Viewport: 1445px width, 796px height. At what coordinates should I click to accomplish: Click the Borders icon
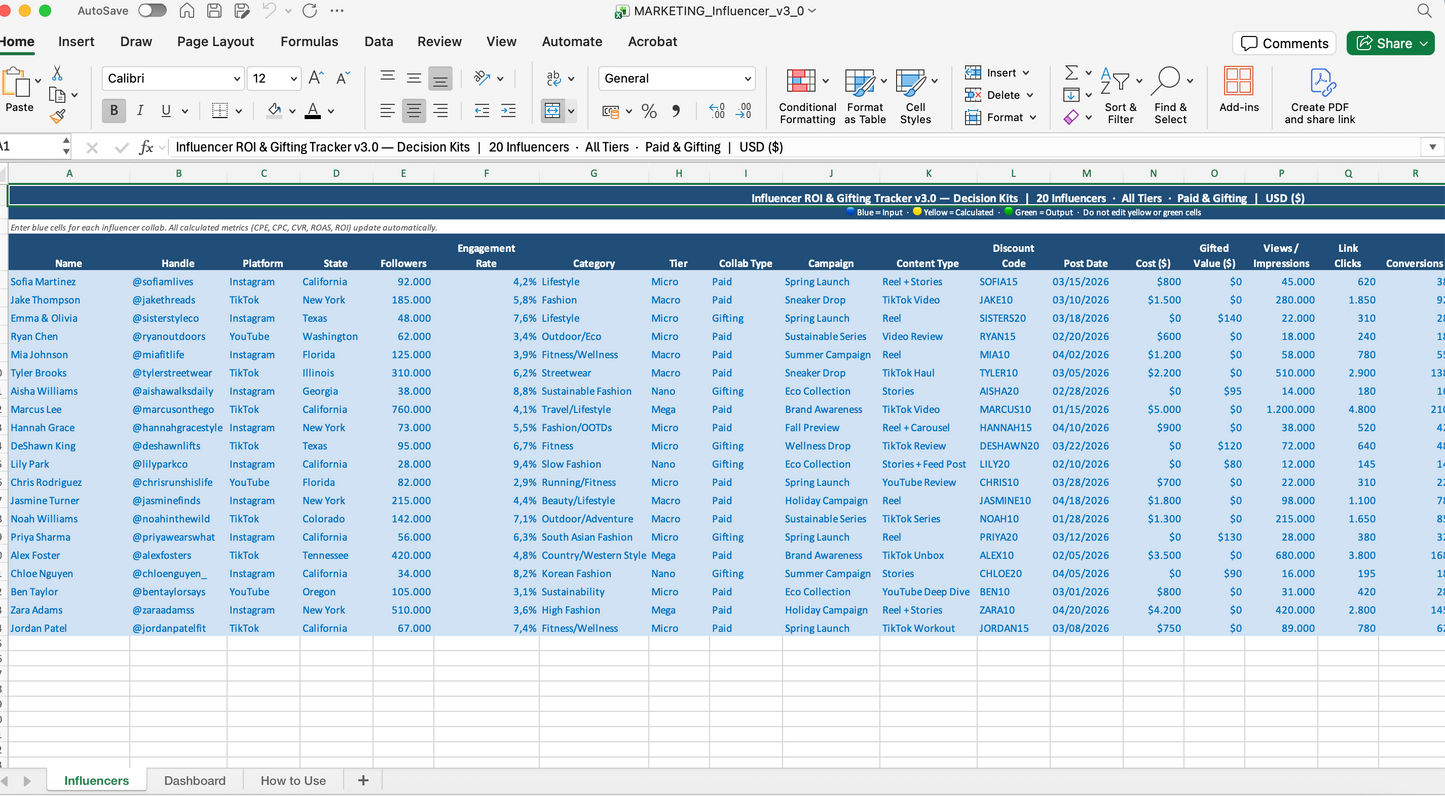(220, 111)
